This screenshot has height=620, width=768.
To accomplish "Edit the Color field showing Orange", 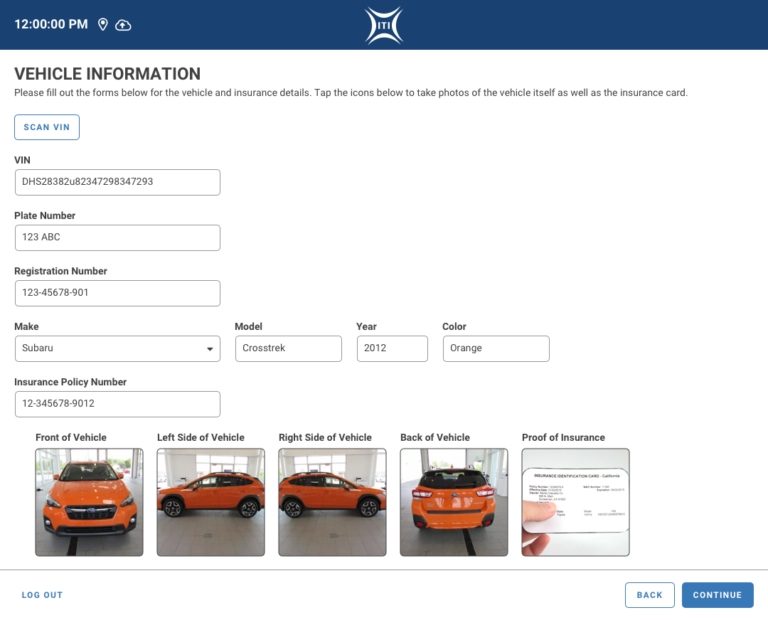I will (x=496, y=348).
